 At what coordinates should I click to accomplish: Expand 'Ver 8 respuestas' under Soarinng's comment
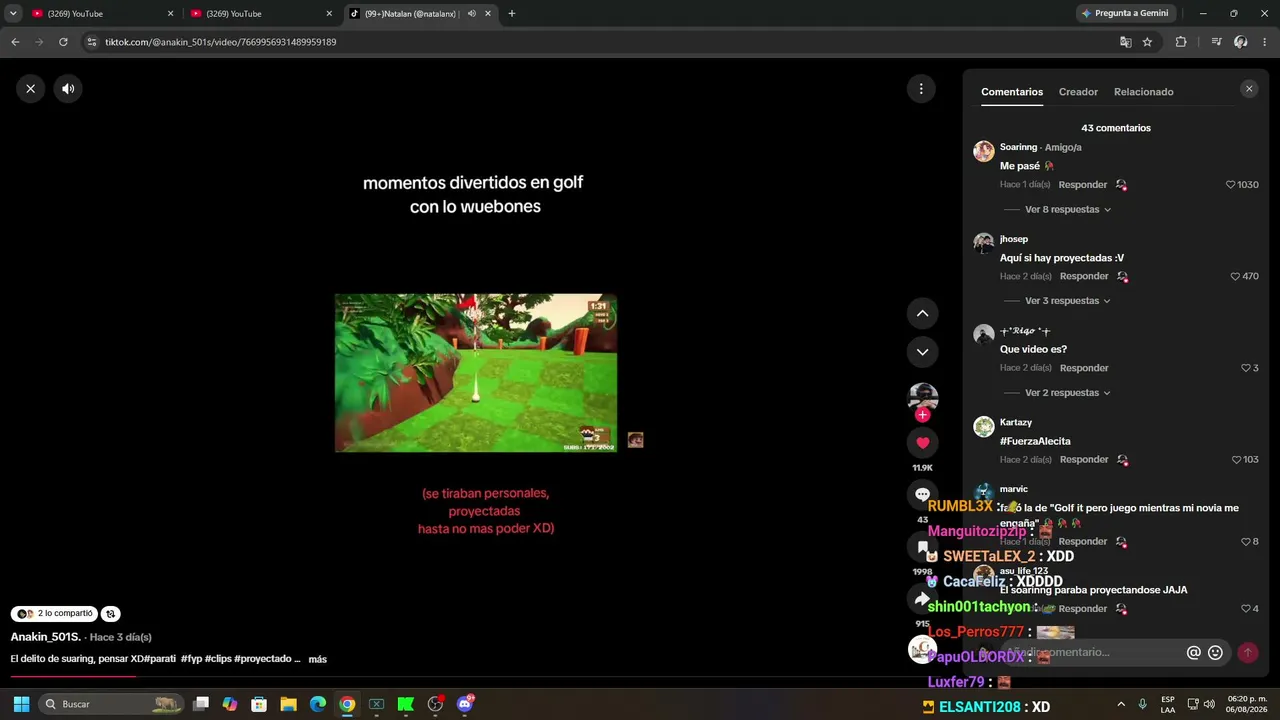pyautogui.click(x=1067, y=210)
